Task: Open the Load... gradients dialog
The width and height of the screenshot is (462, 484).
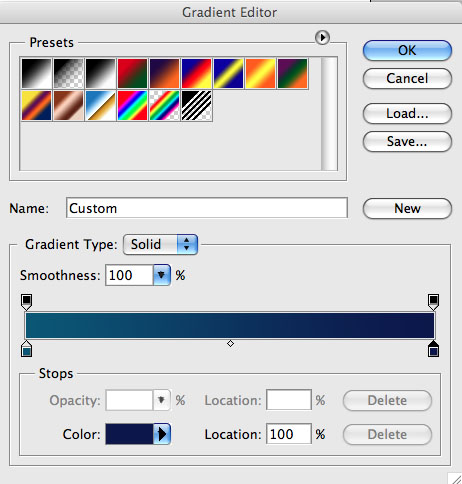Action: pos(407,114)
